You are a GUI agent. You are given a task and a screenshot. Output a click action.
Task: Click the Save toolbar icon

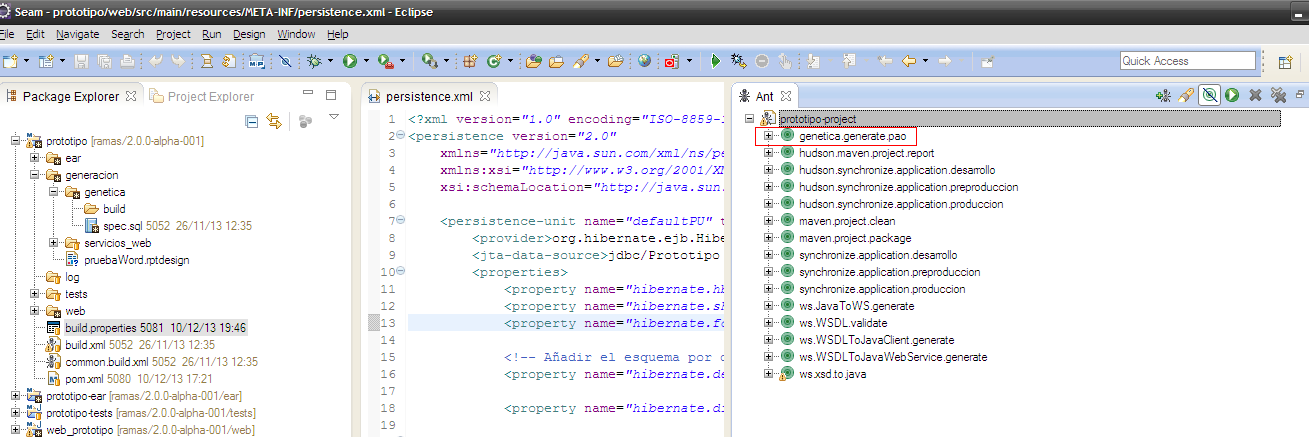[x=81, y=61]
